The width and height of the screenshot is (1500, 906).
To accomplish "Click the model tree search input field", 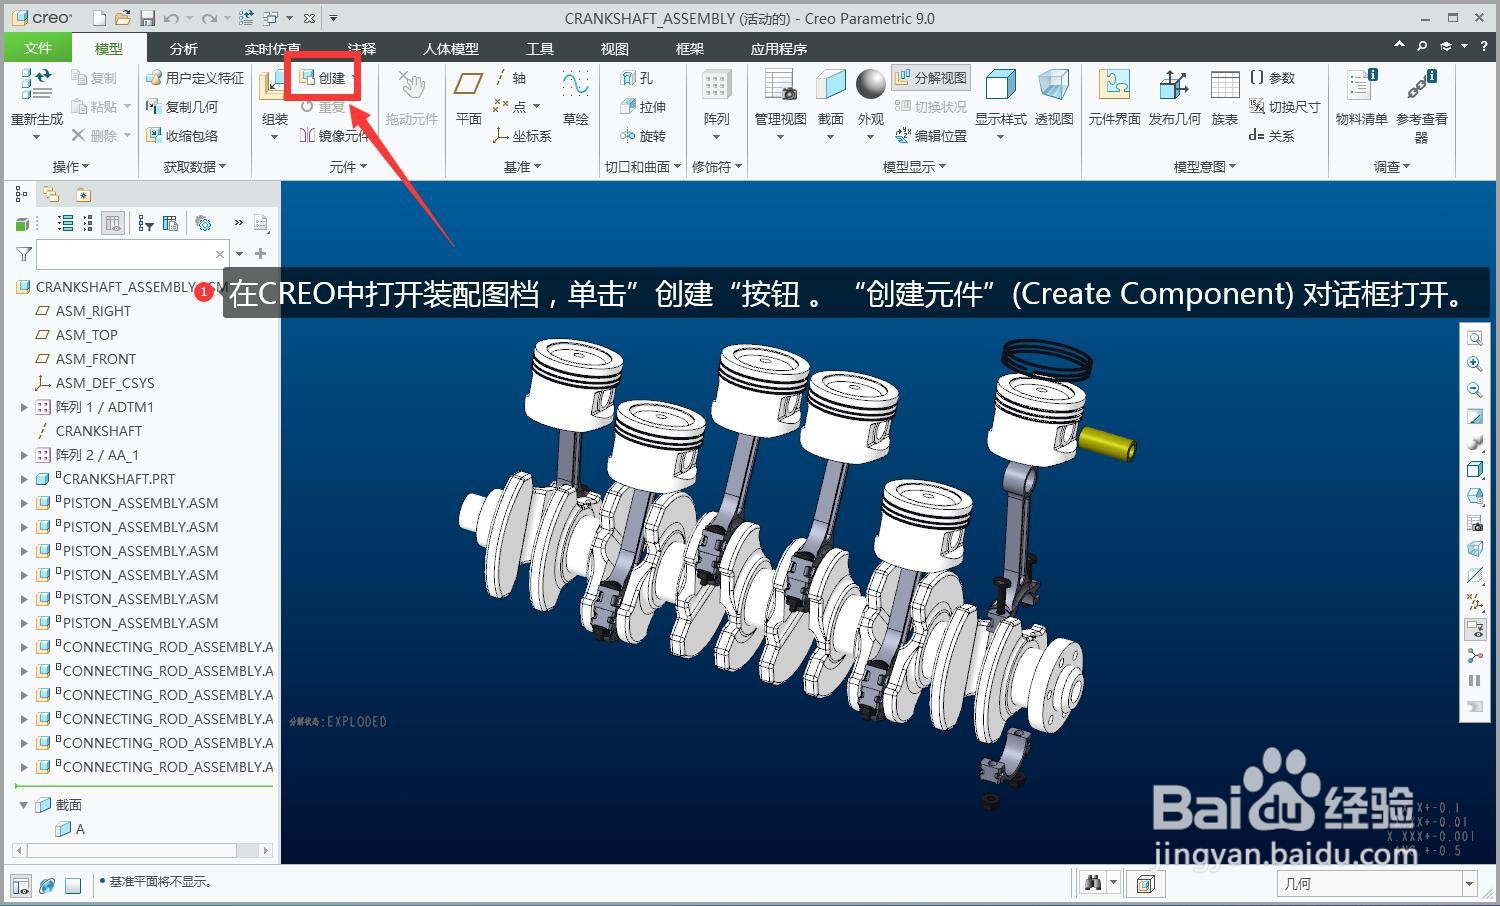I will coord(133,254).
